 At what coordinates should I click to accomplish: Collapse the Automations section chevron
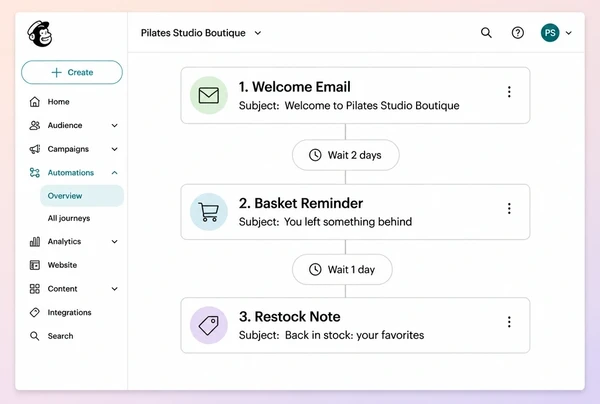point(114,173)
